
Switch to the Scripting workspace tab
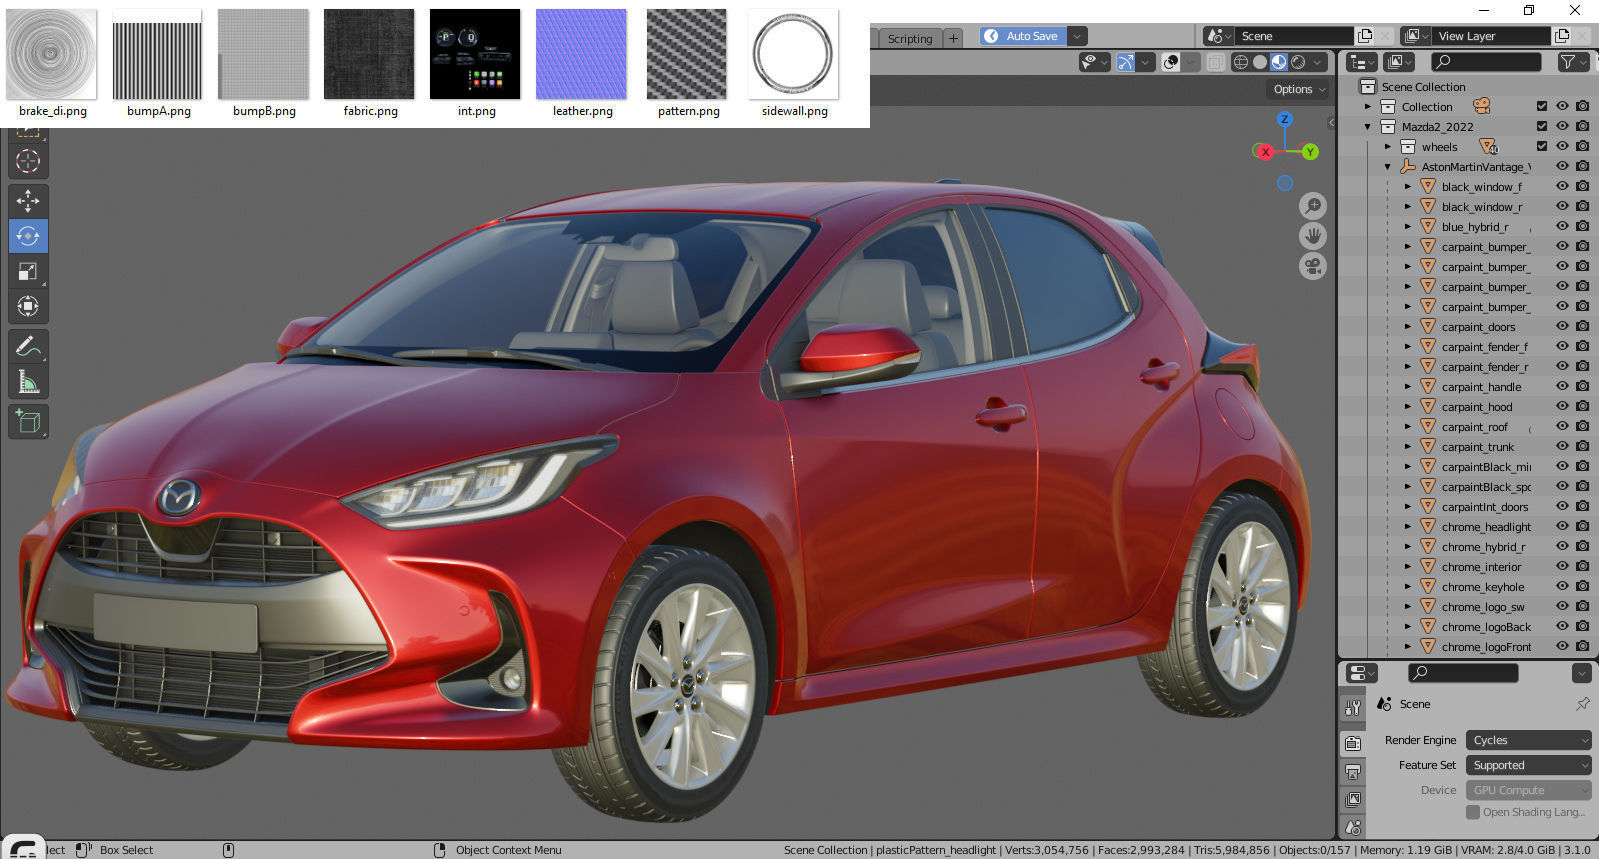(909, 38)
